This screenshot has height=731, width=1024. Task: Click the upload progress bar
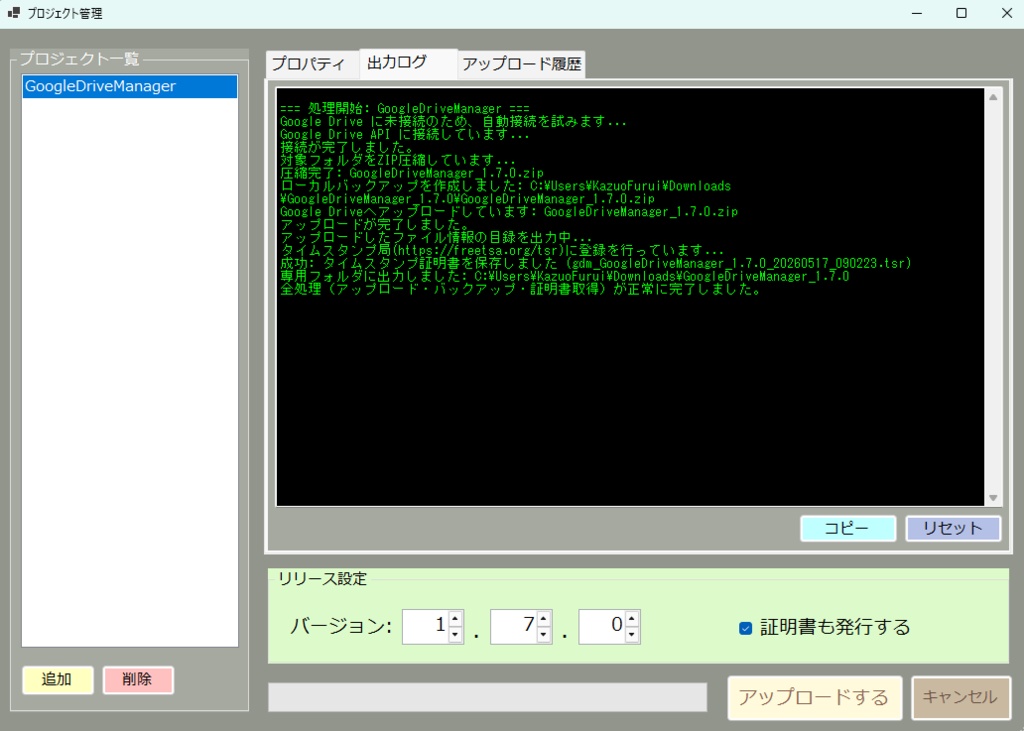pos(487,697)
